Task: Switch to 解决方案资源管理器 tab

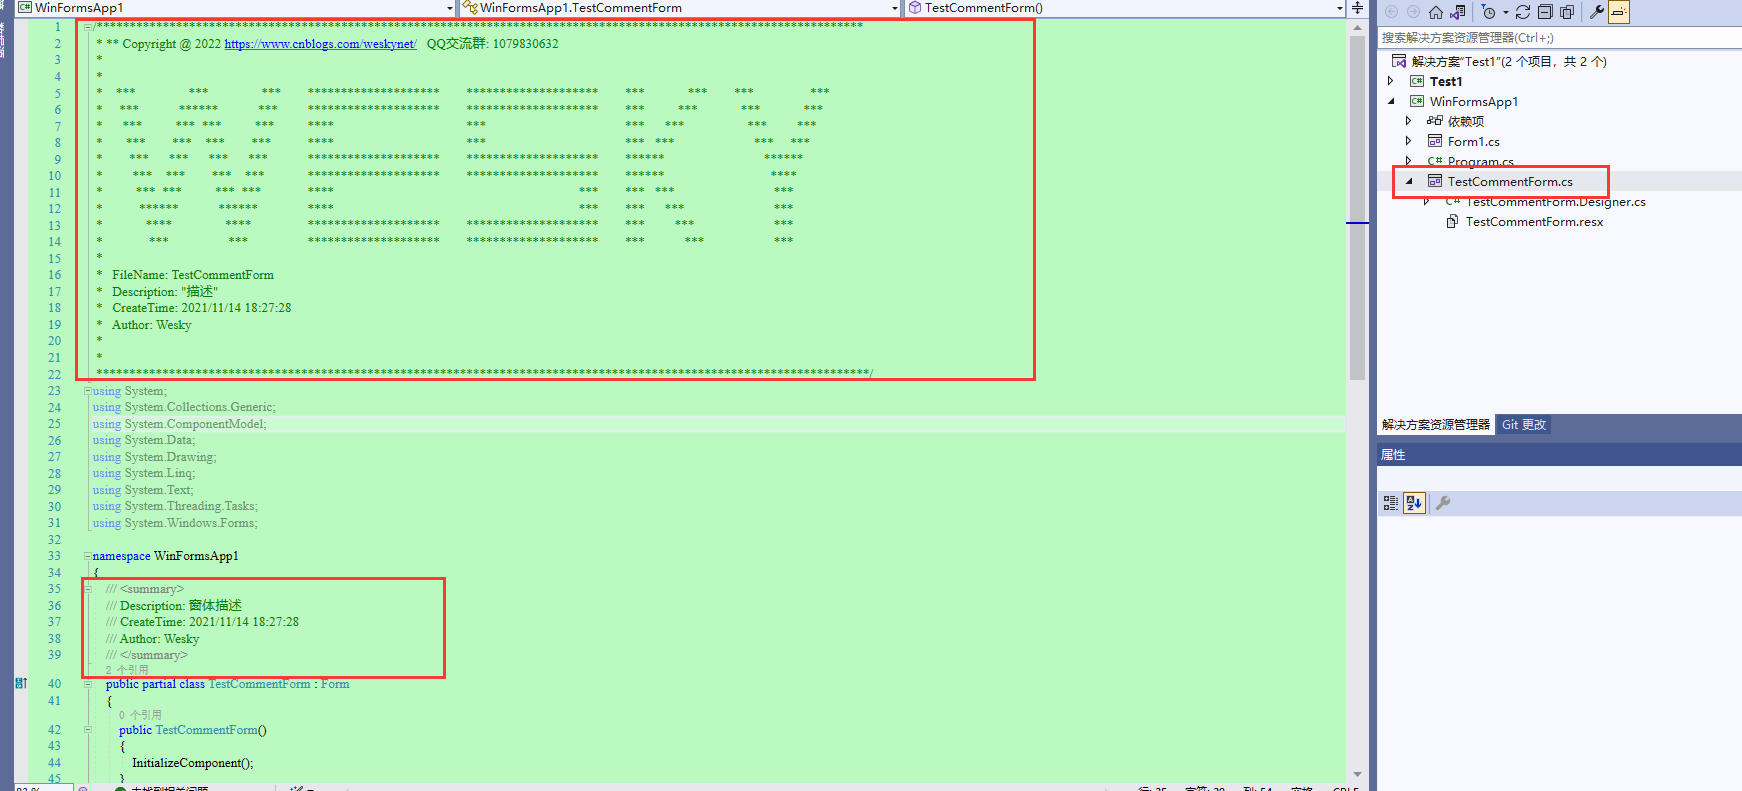Action: 1436,425
